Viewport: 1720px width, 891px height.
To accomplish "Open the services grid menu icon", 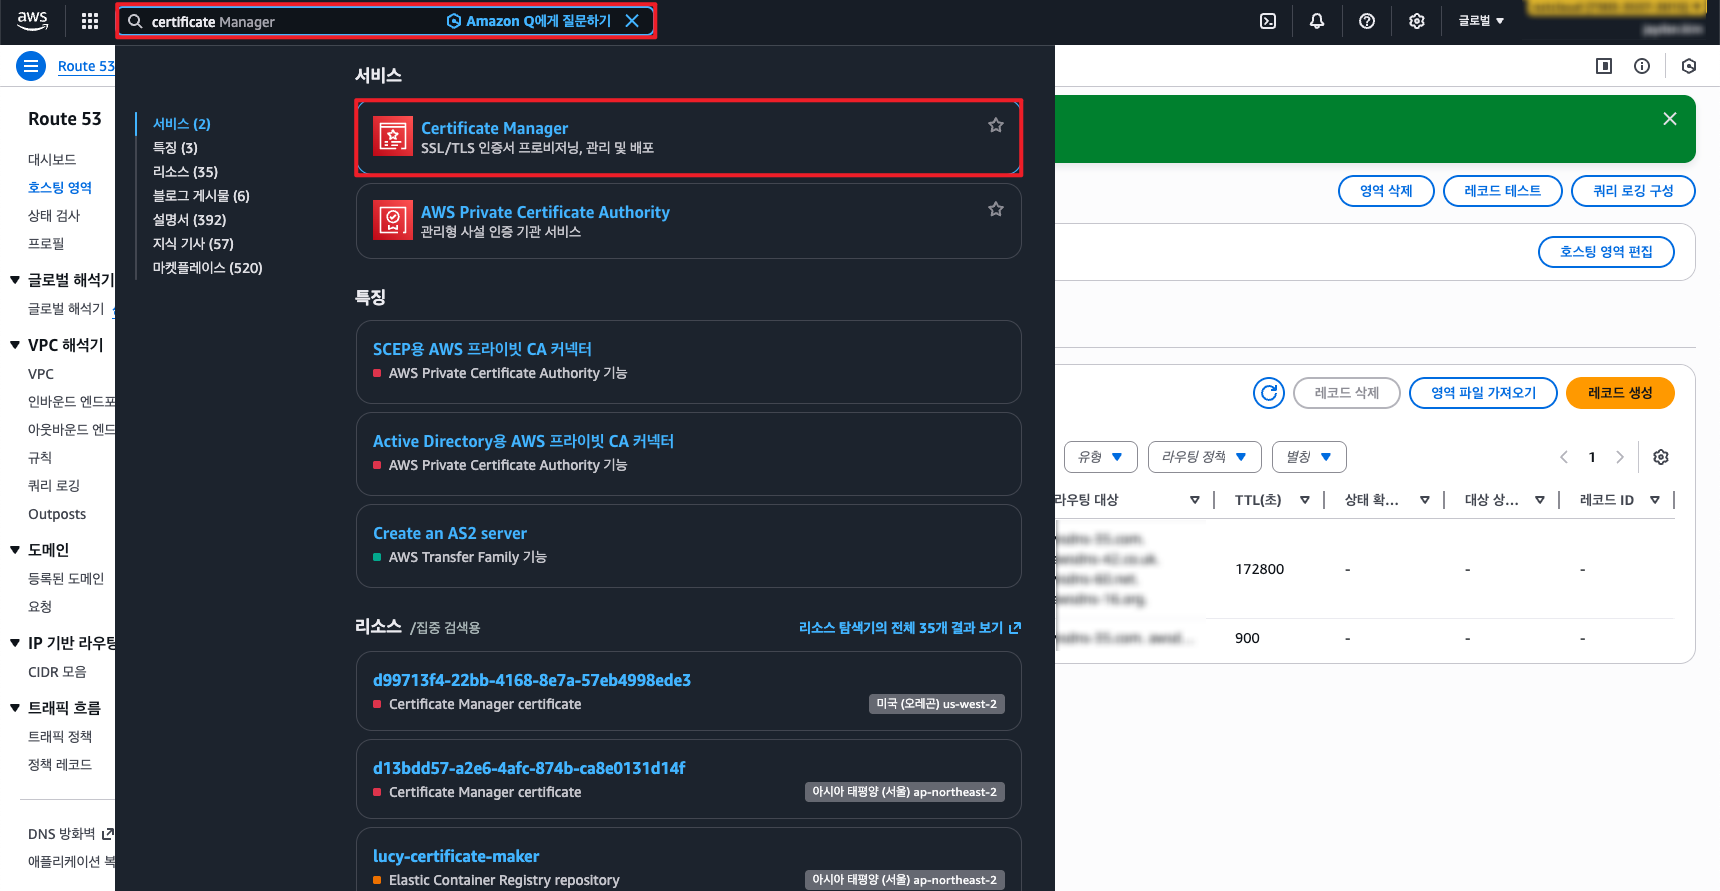I will (x=90, y=21).
